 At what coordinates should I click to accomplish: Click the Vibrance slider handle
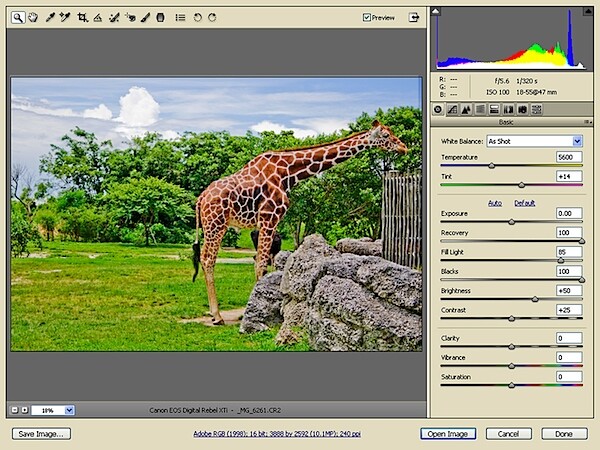[x=512, y=366]
